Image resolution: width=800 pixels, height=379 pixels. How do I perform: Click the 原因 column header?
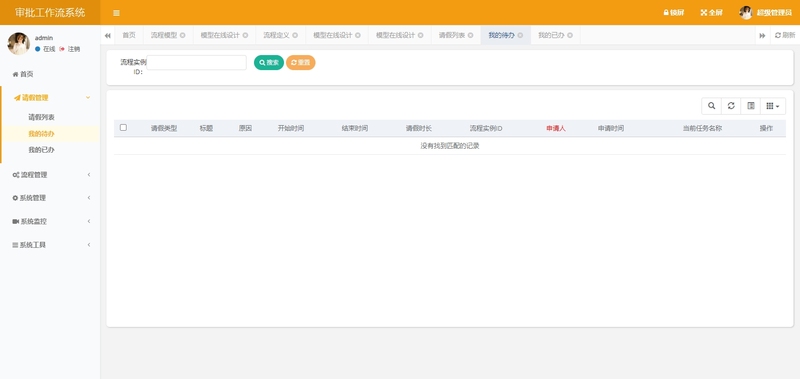tap(245, 128)
